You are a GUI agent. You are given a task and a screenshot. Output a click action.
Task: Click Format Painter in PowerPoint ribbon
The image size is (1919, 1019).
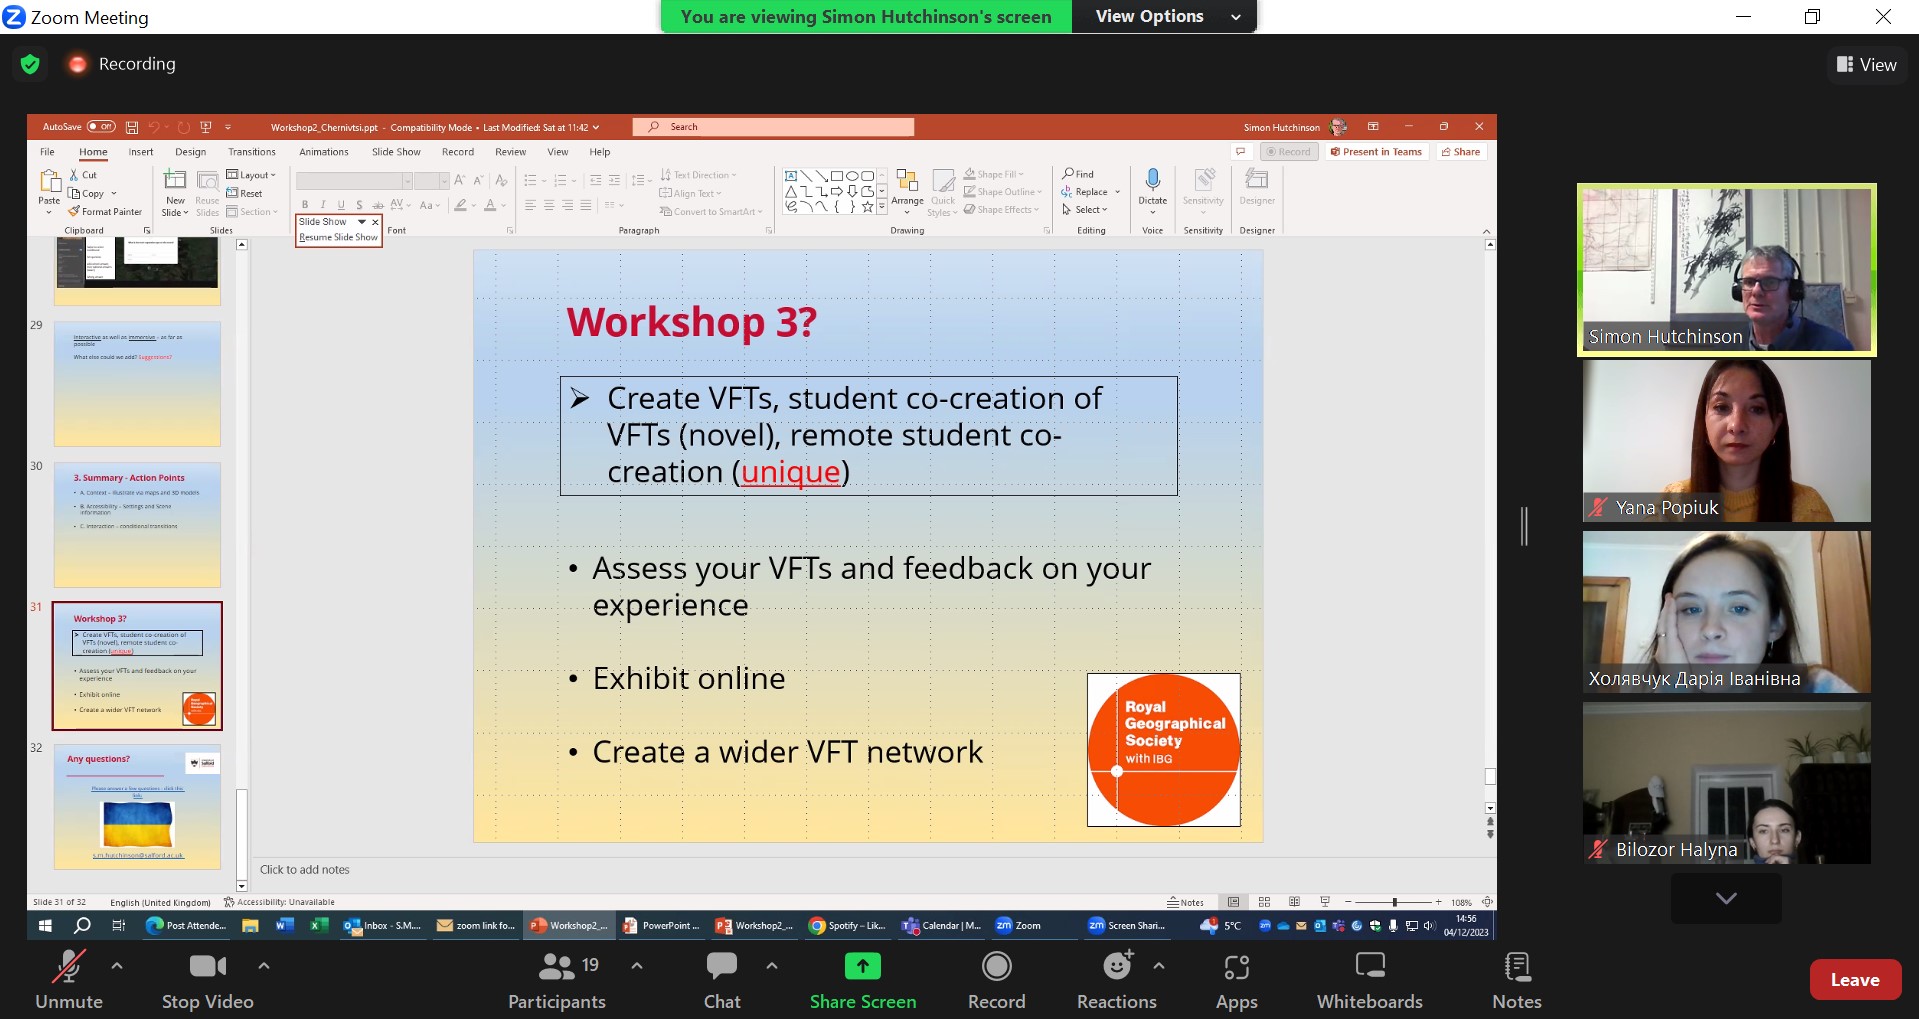[105, 212]
